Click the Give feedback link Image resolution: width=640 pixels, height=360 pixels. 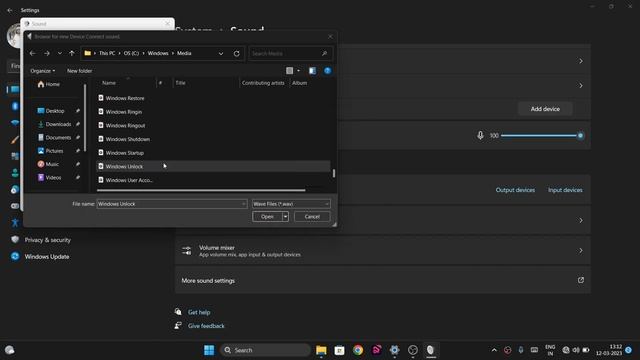pyautogui.click(x=206, y=326)
